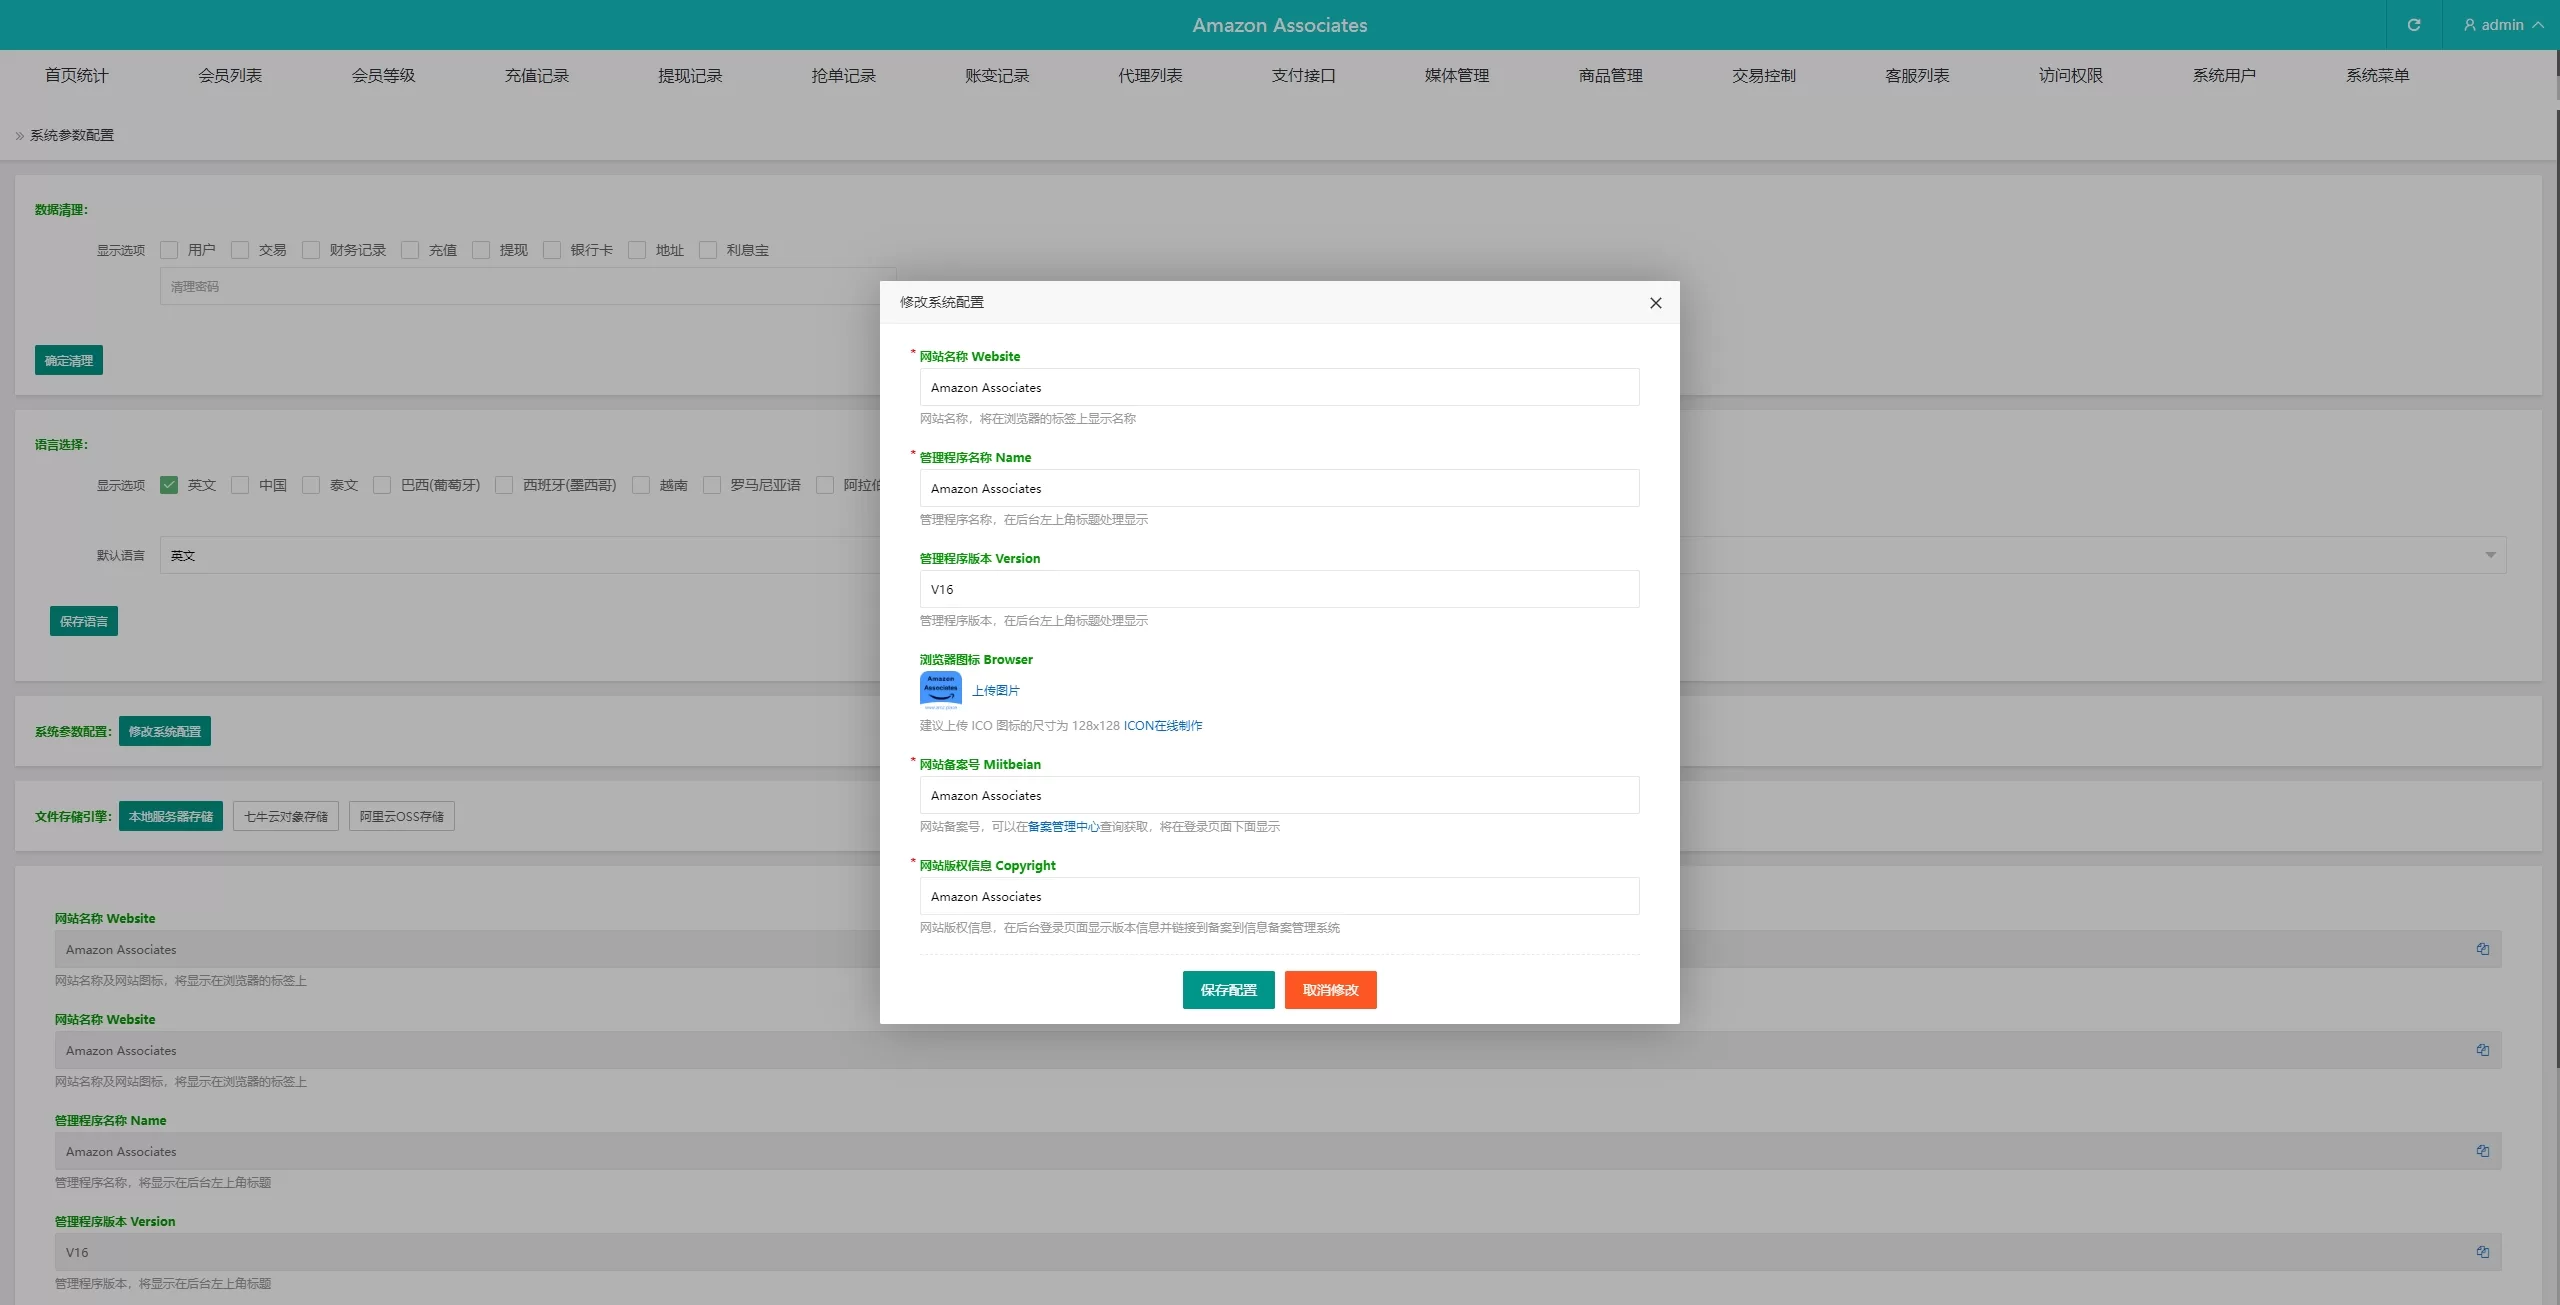Open the 会员列表 menu
Image resolution: width=2560 pixels, height=1305 pixels.
click(229, 76)
